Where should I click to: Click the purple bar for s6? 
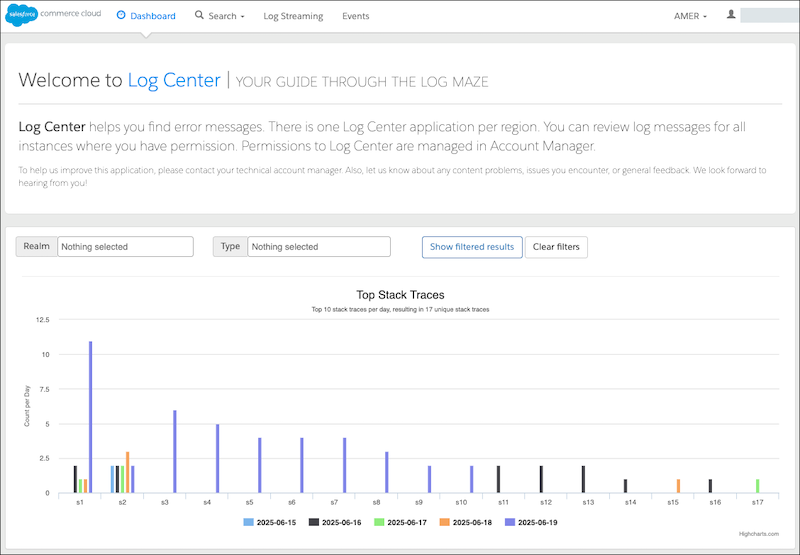302,466
